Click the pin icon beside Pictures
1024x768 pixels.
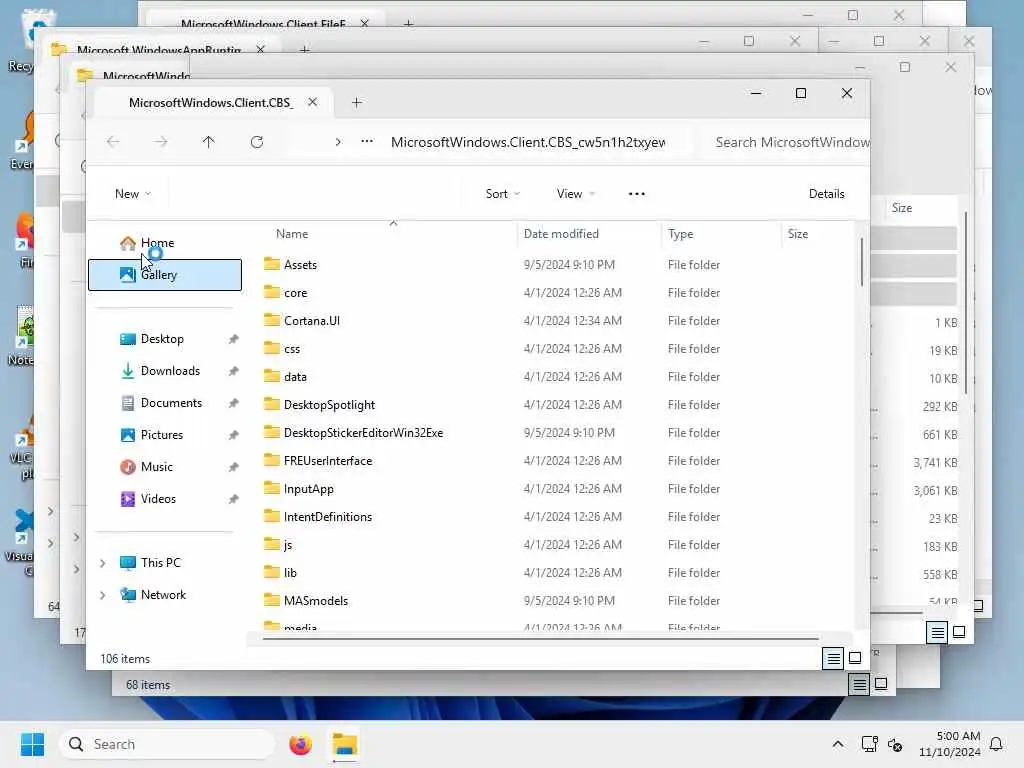[x=233, y=435]
